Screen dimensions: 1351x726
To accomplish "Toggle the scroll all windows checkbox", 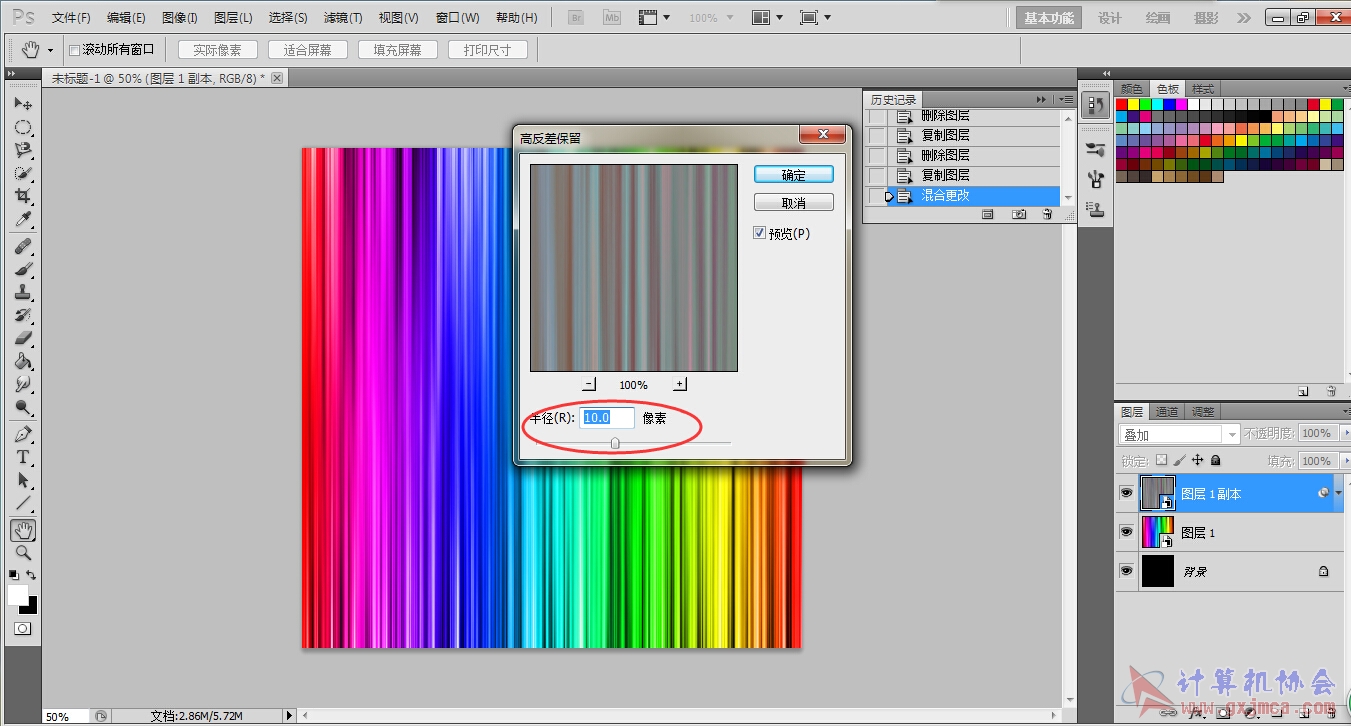I will point(74,50).
